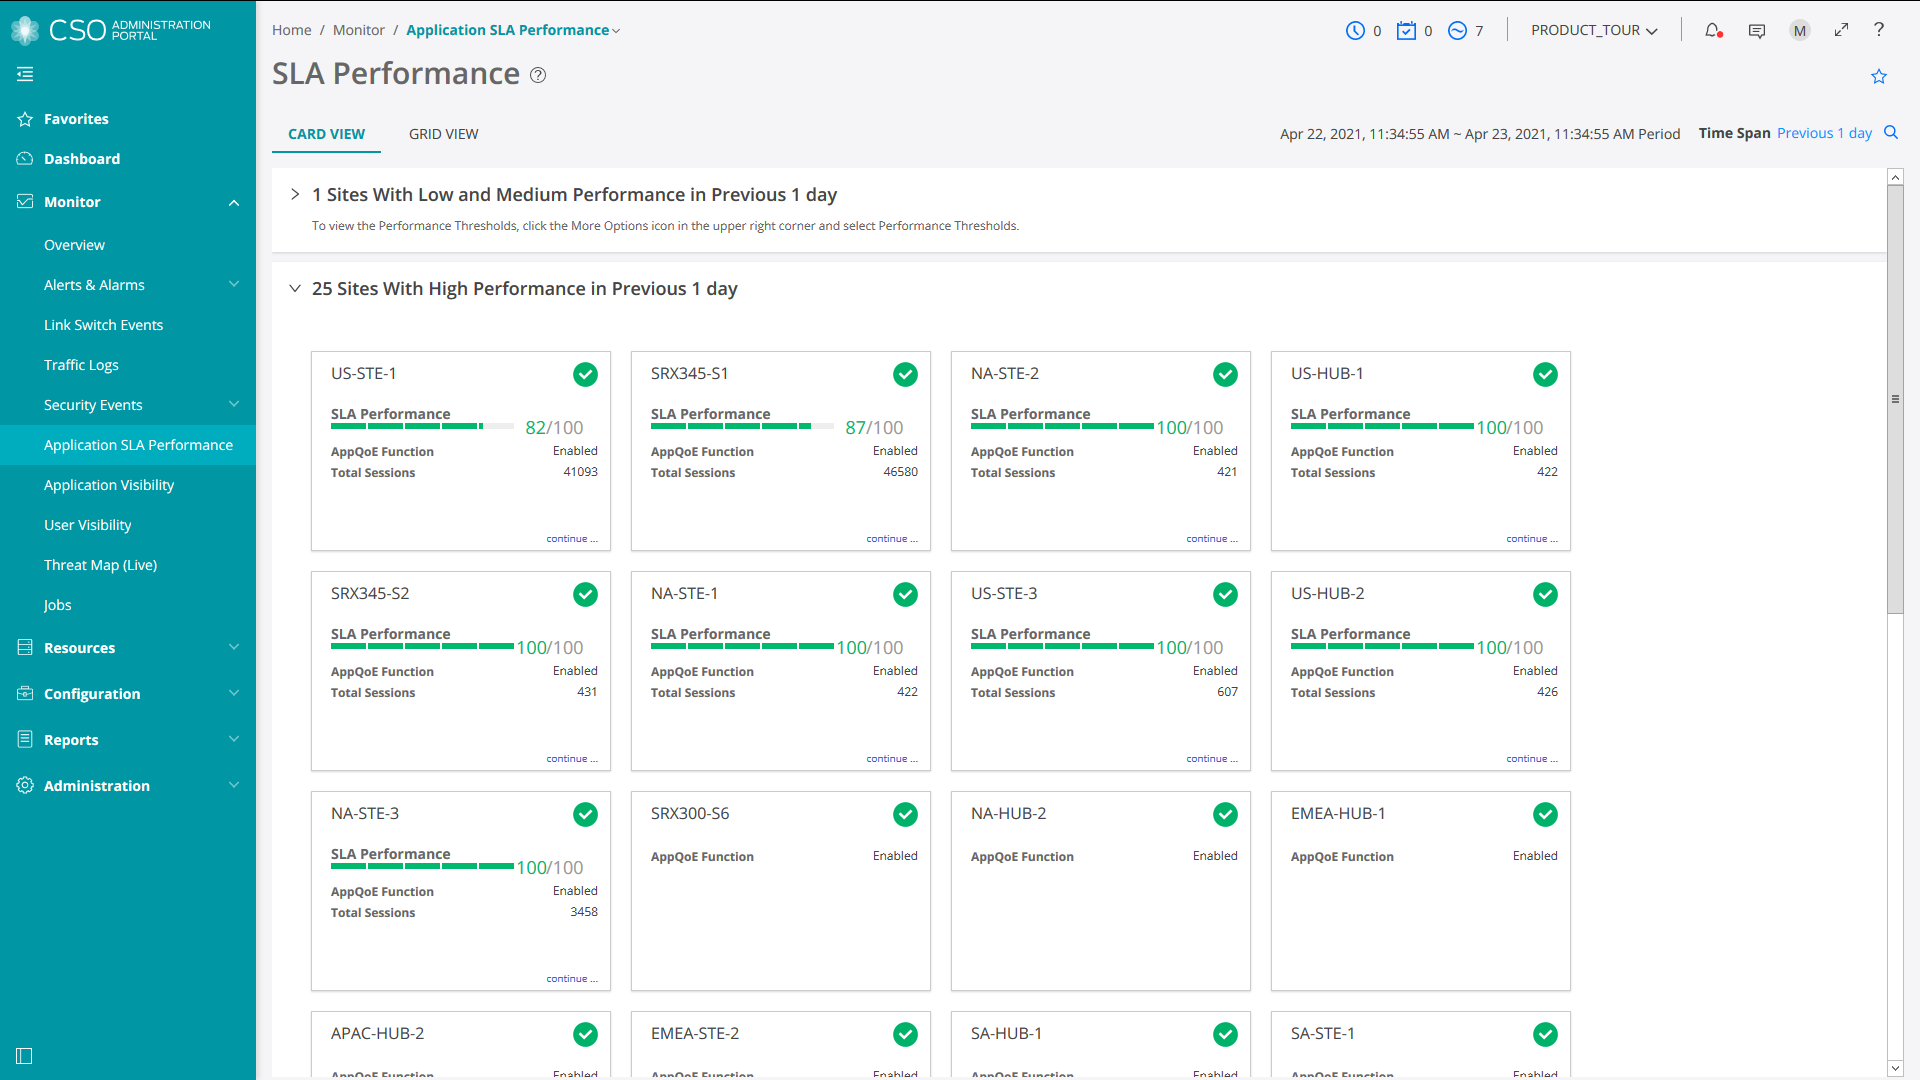Screen dimensions: 1920x1080
Task: Open Traffic Logs page
Action: 81,365
